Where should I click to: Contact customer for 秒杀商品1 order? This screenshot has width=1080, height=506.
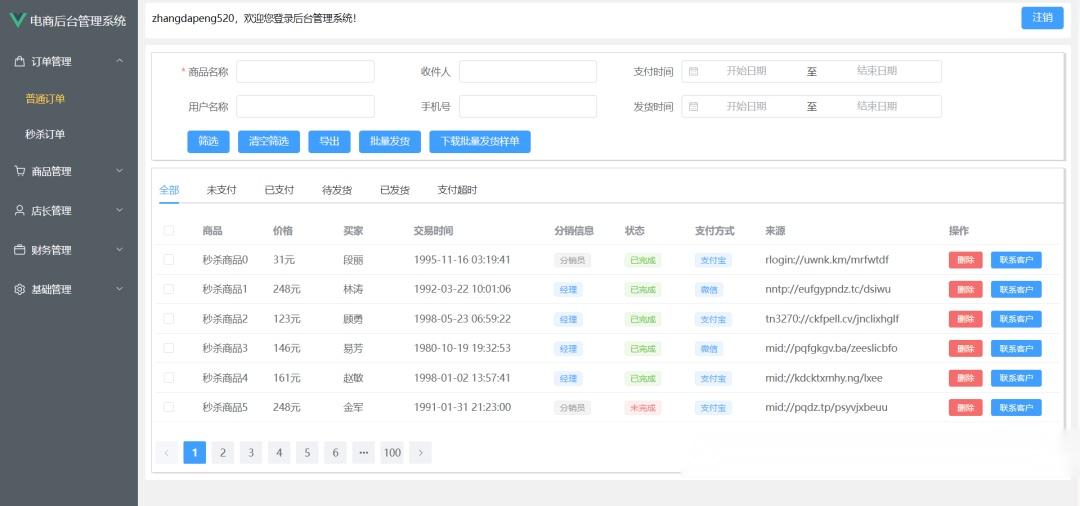click(1016, 289)
